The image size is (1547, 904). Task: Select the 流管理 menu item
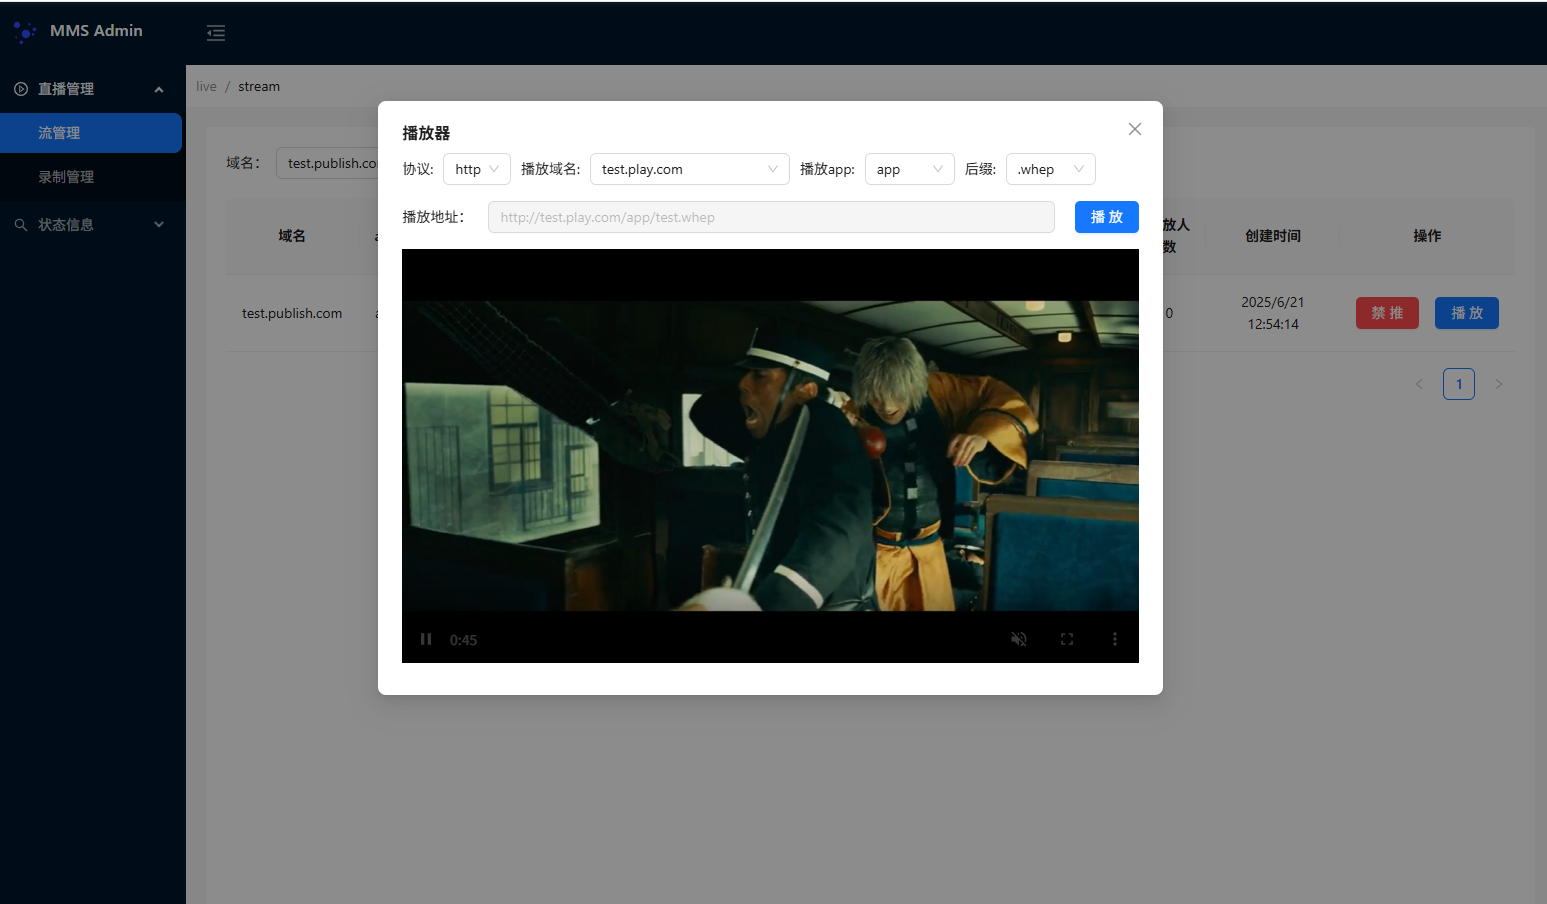[91, 133]
